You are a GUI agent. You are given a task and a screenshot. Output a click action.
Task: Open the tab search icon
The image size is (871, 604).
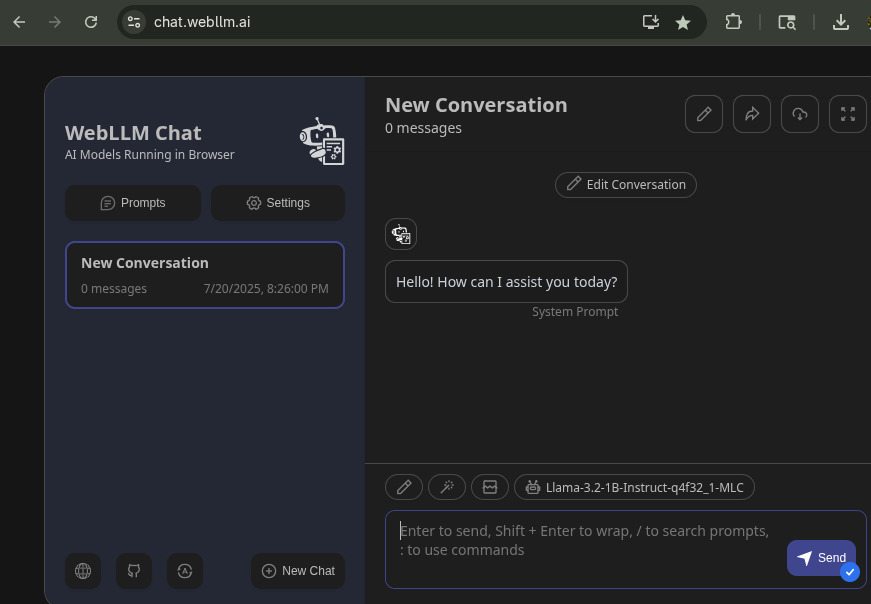[787, 22]
